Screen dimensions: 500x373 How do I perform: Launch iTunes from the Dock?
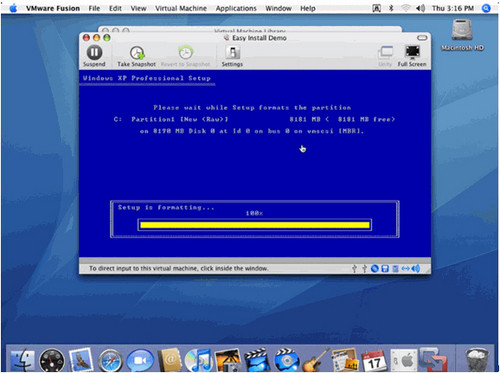click(x=198, y=360)
